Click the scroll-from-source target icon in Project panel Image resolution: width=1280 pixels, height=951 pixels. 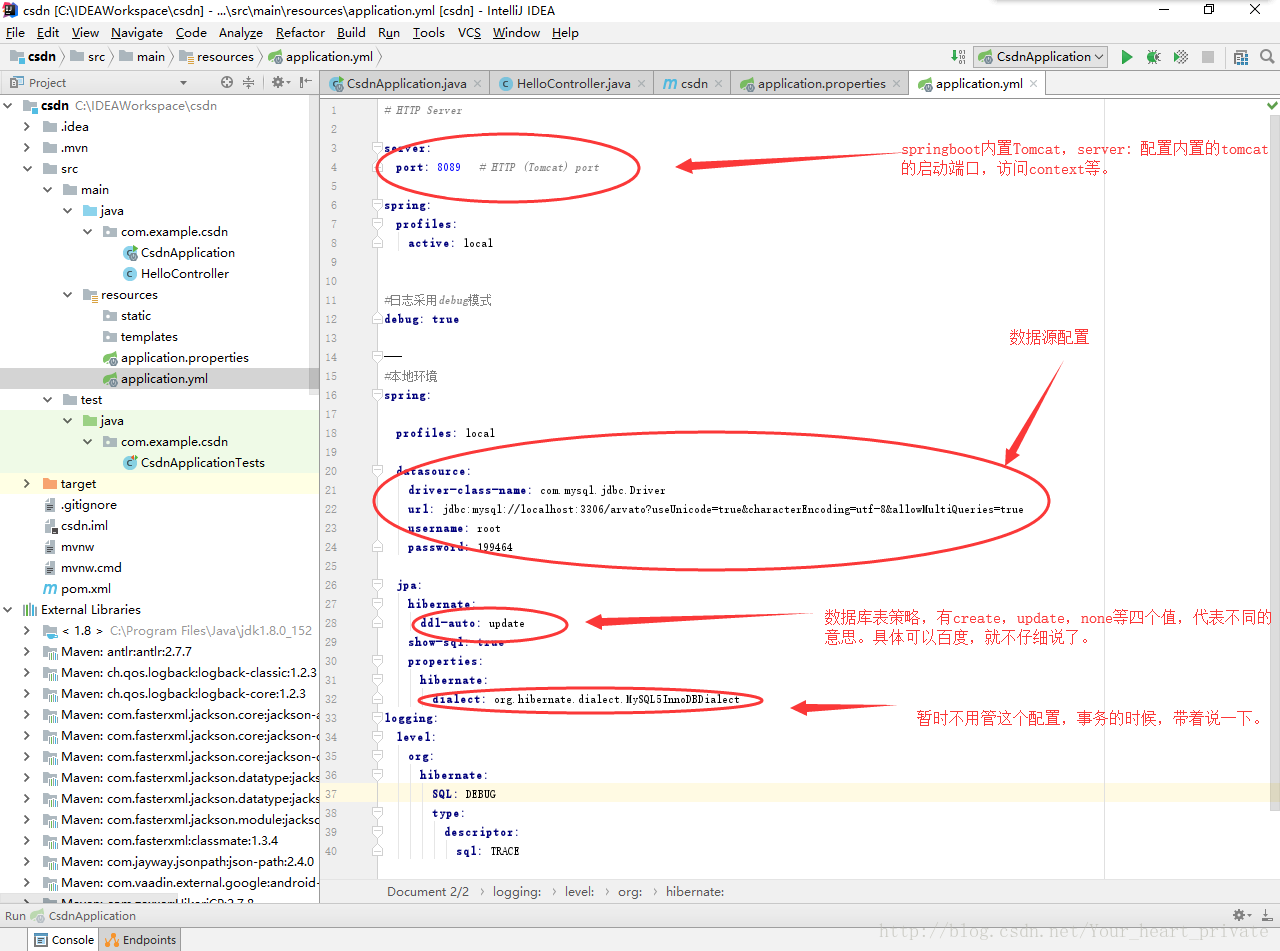click(x=227, y=82)
